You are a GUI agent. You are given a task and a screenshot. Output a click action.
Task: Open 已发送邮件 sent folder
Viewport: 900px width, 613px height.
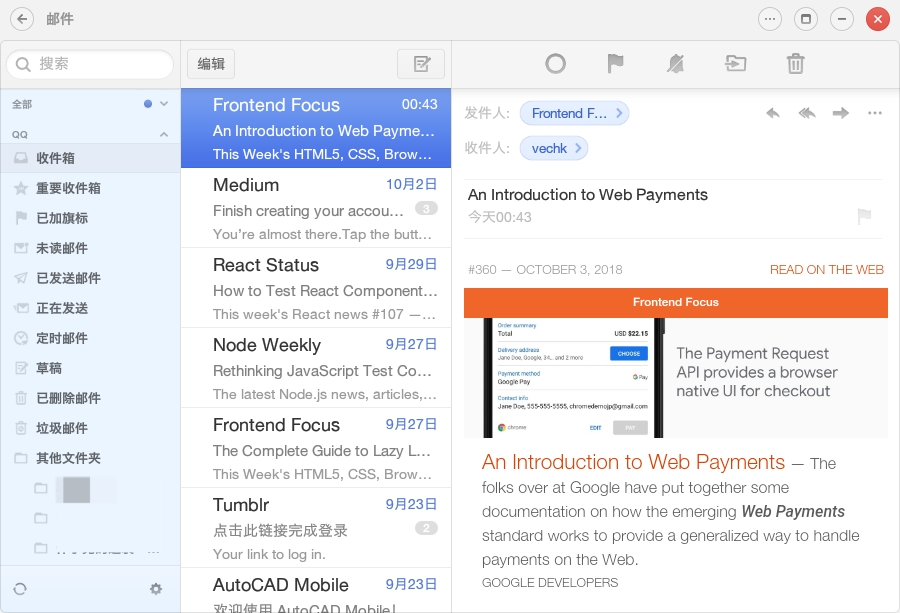90,278
